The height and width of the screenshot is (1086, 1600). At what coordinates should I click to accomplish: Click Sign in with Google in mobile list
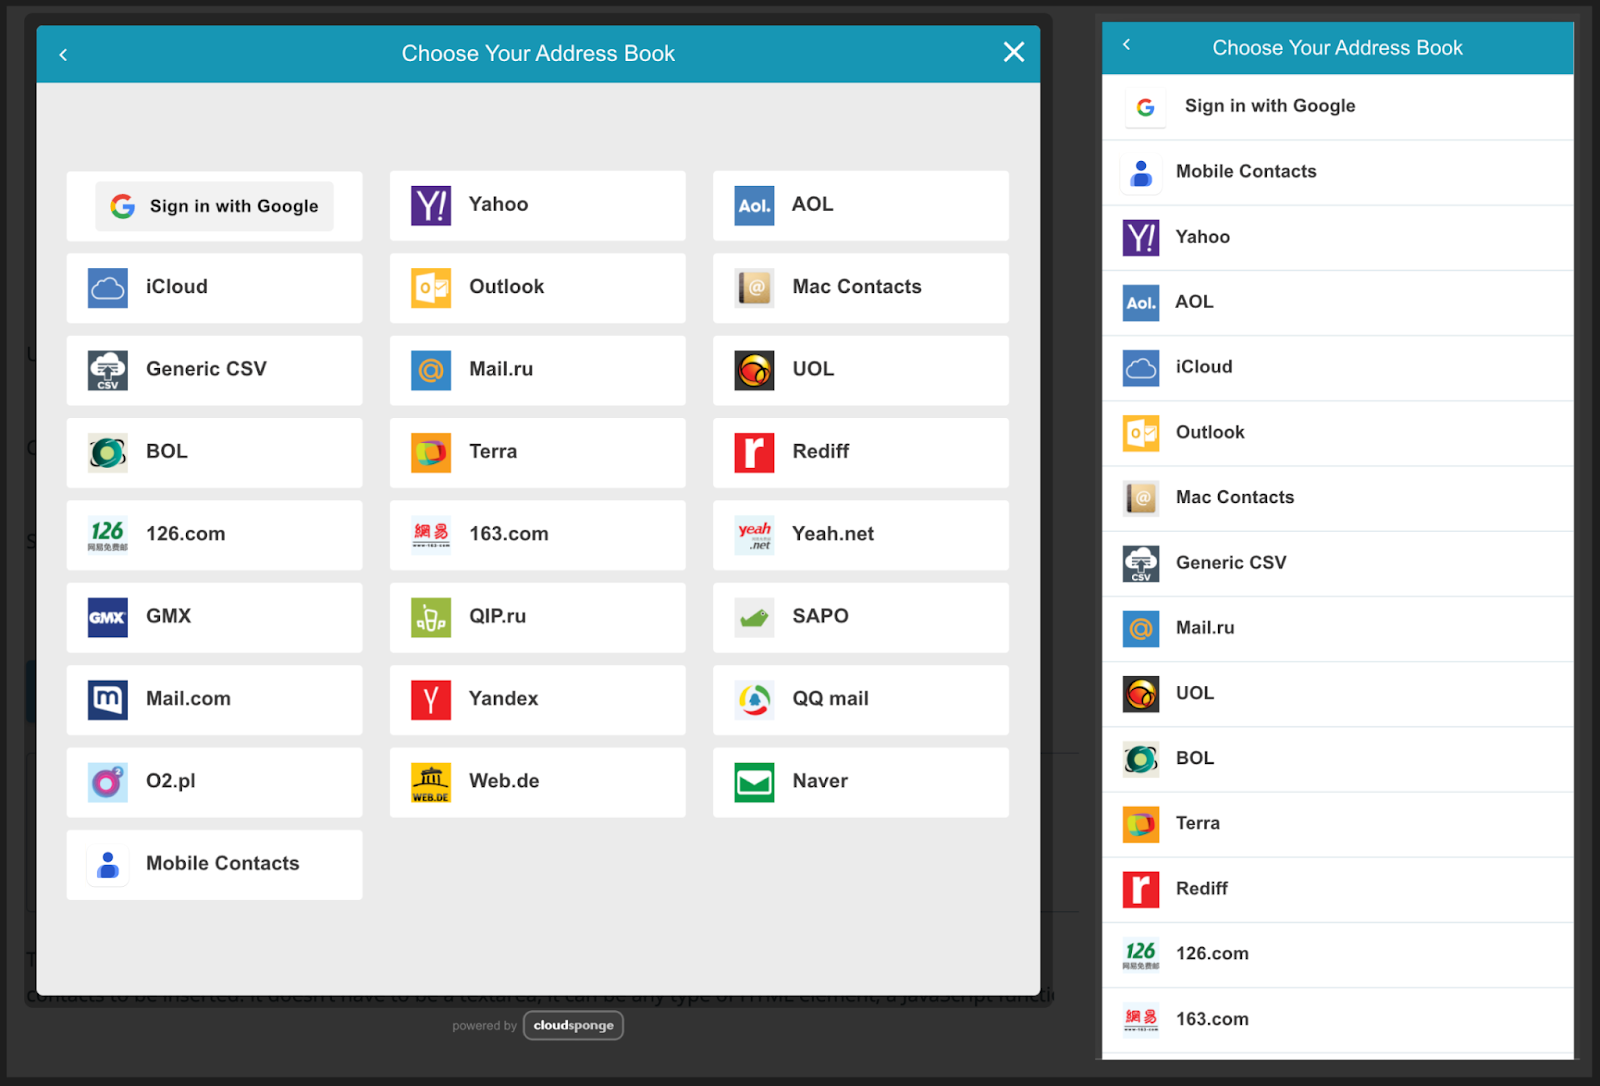tap(1337, 106)
